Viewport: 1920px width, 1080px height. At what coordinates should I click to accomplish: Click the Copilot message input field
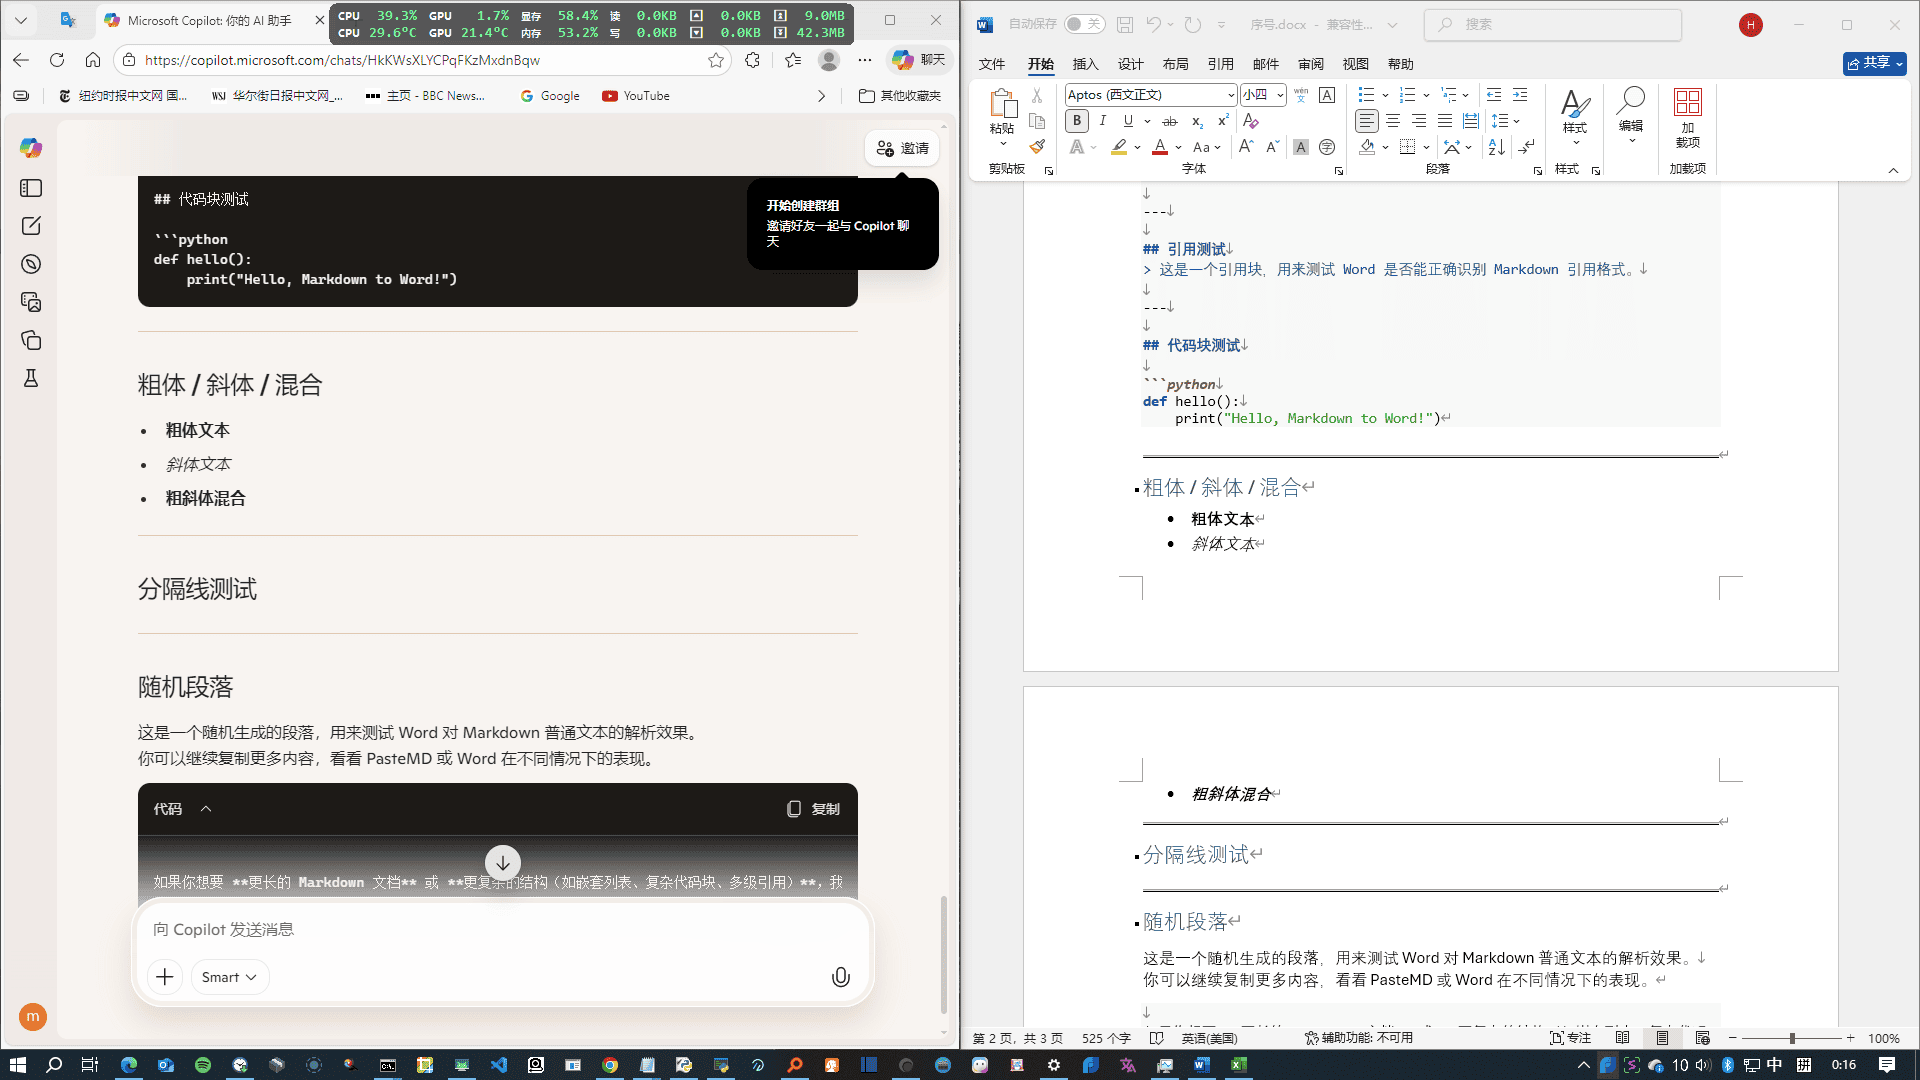(x=480, y=929)
